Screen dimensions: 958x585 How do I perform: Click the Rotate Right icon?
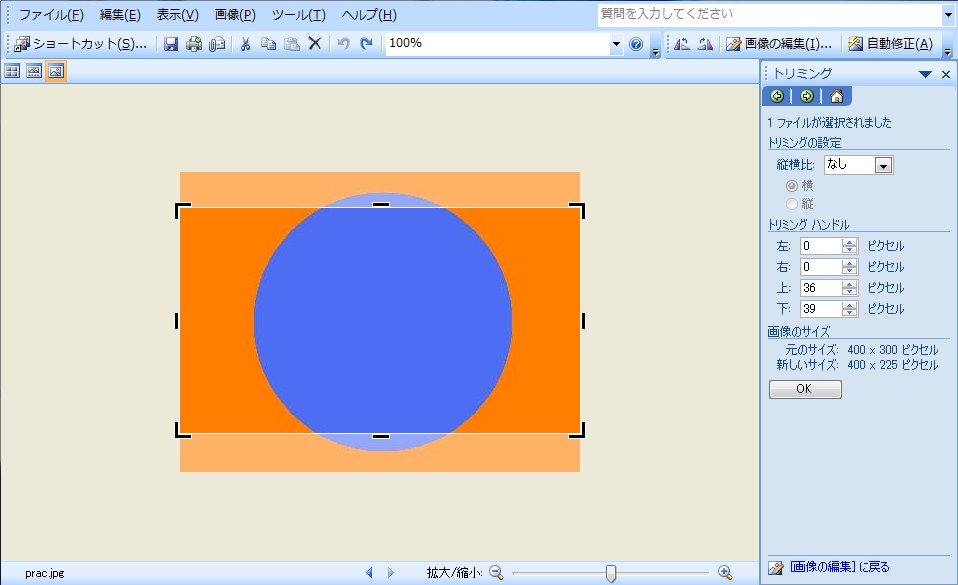coord(705,44)
